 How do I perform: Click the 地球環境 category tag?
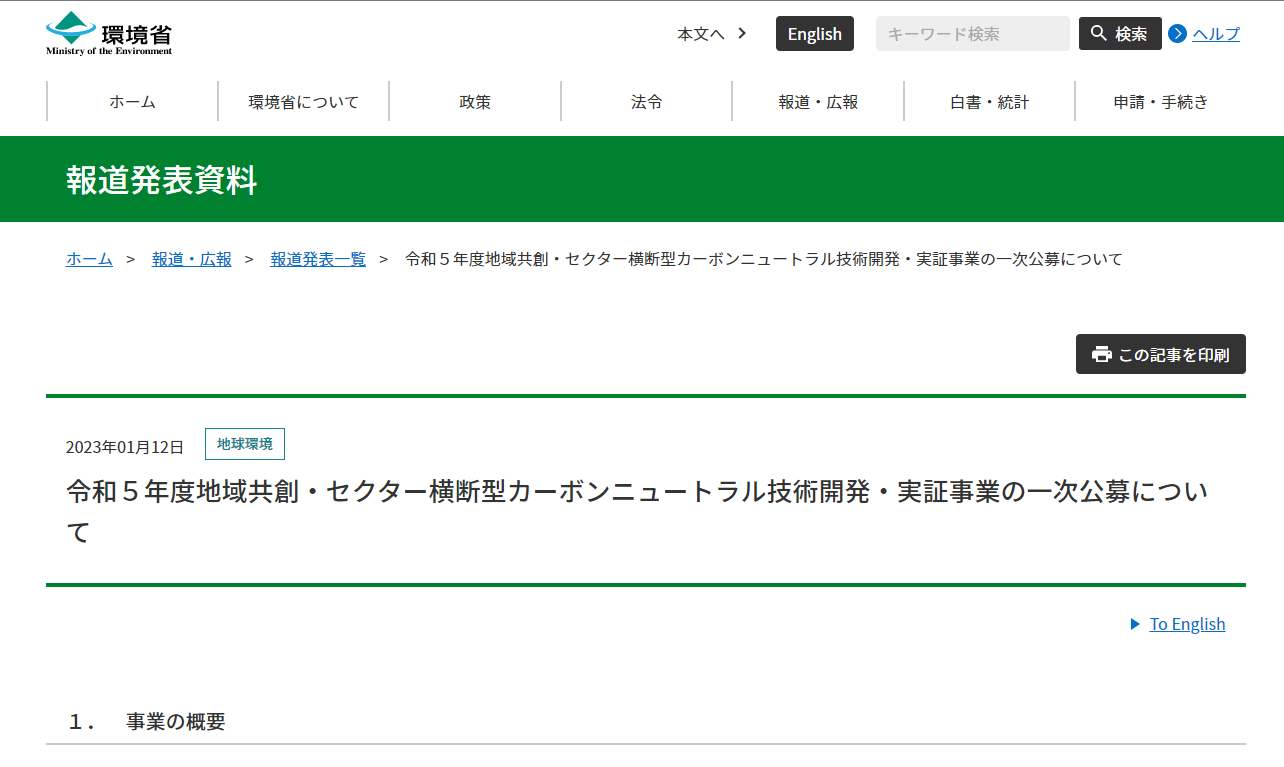[245, 444]
